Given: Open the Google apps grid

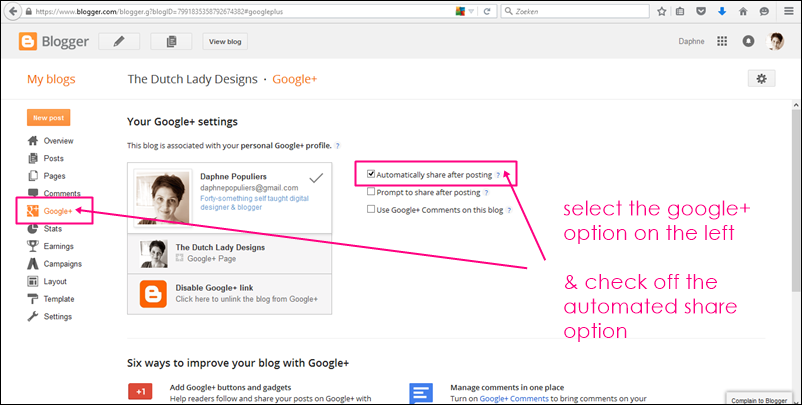Looking at the screenshot, I should coord(722,41).
